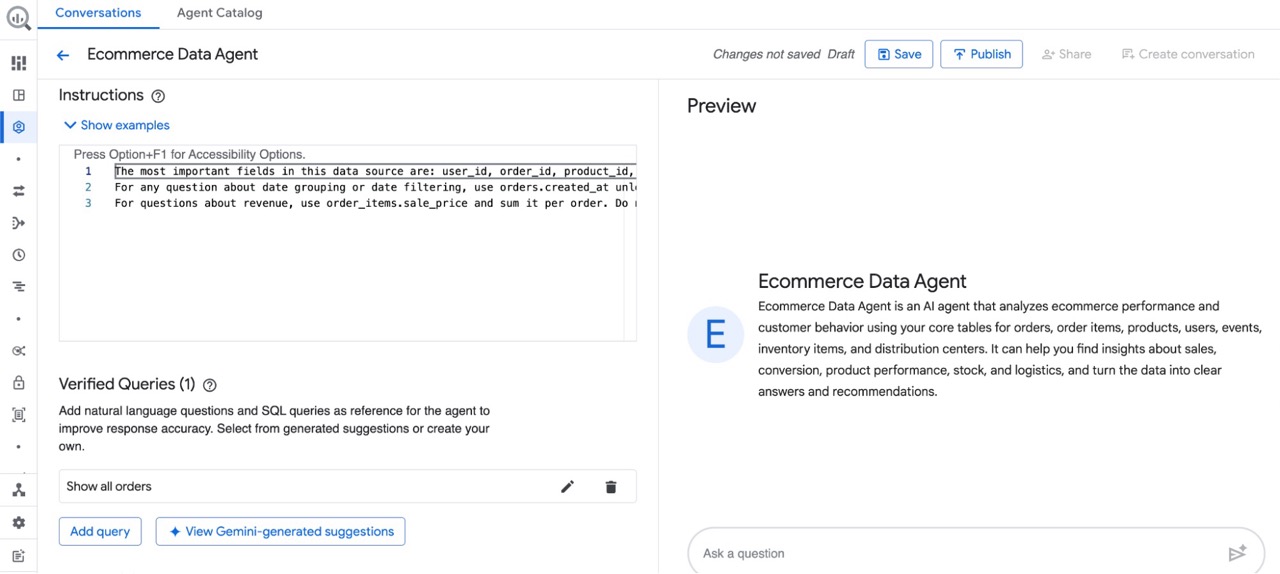Click the Verified Queries help icon
The height and width of the screenshot is (574, 1280).
coord(209,385)
